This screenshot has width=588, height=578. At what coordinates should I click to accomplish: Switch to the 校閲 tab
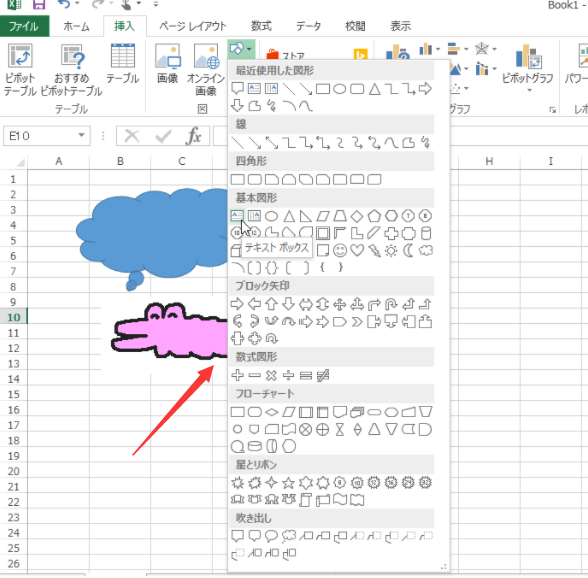[x=355, y=26]
